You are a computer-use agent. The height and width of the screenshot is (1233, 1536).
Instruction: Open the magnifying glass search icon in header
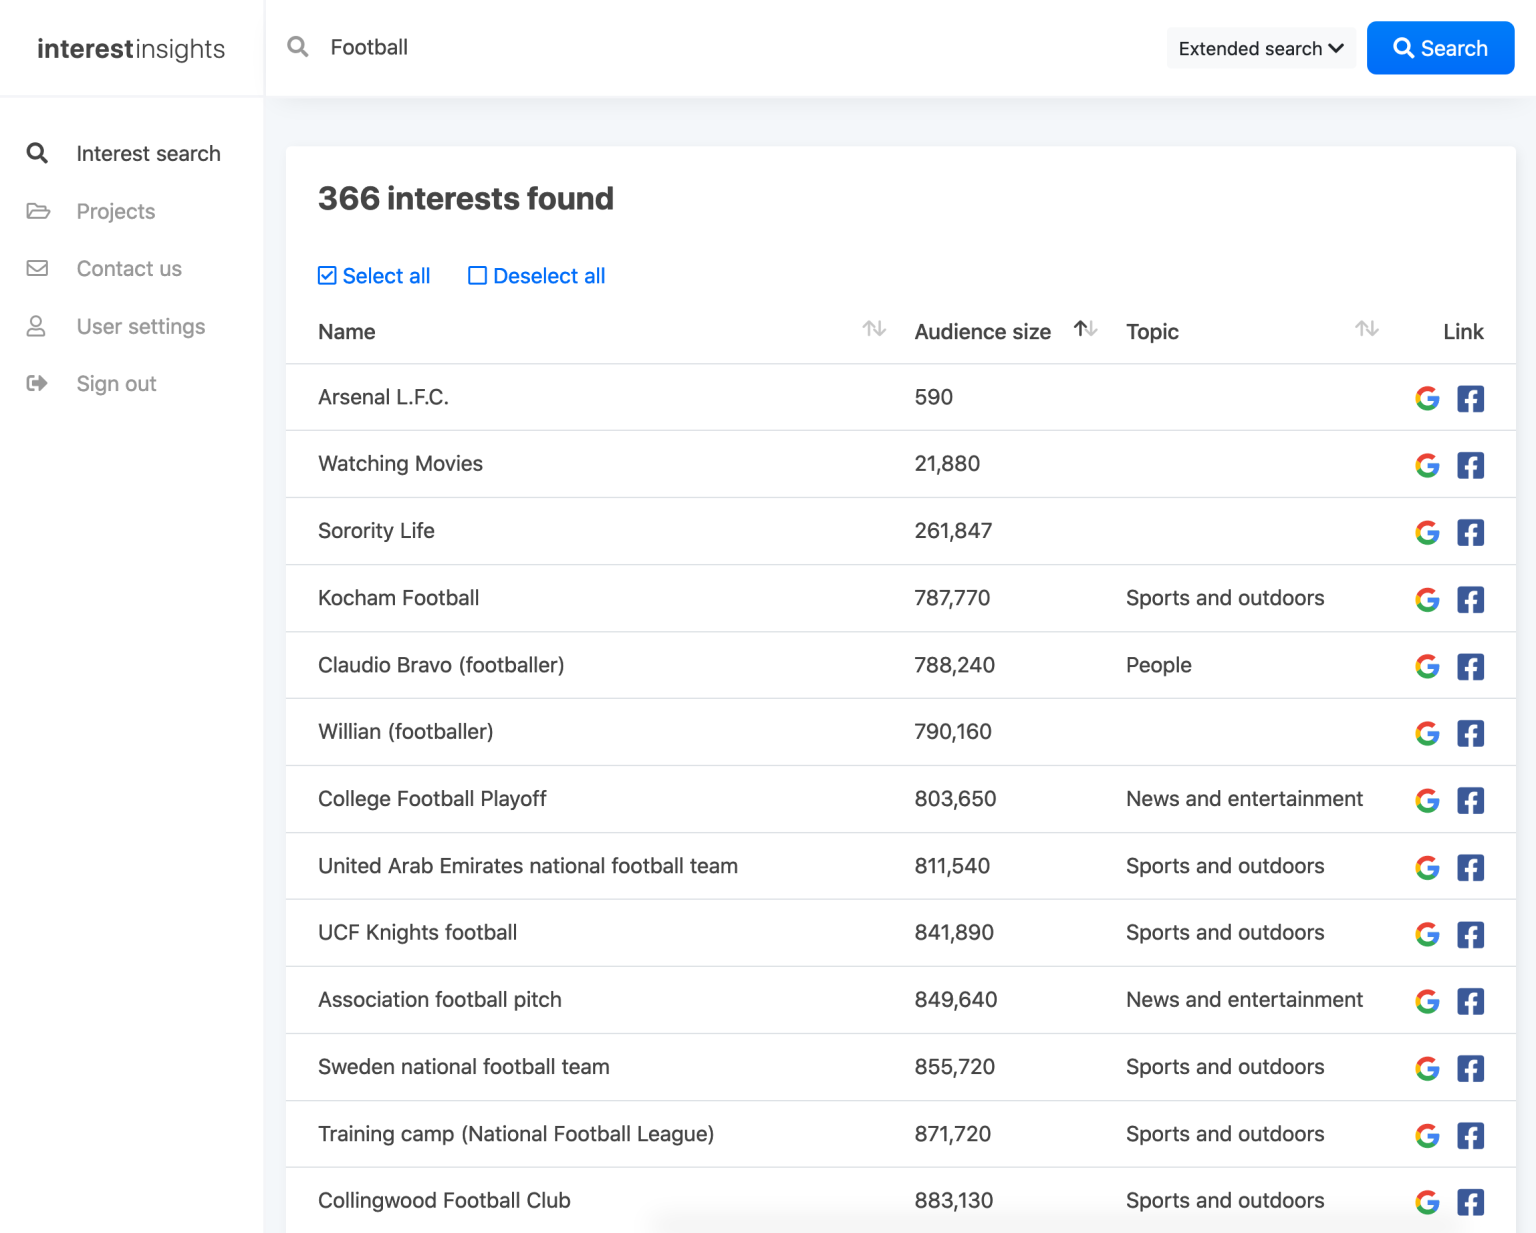click(x=297, y=47)
